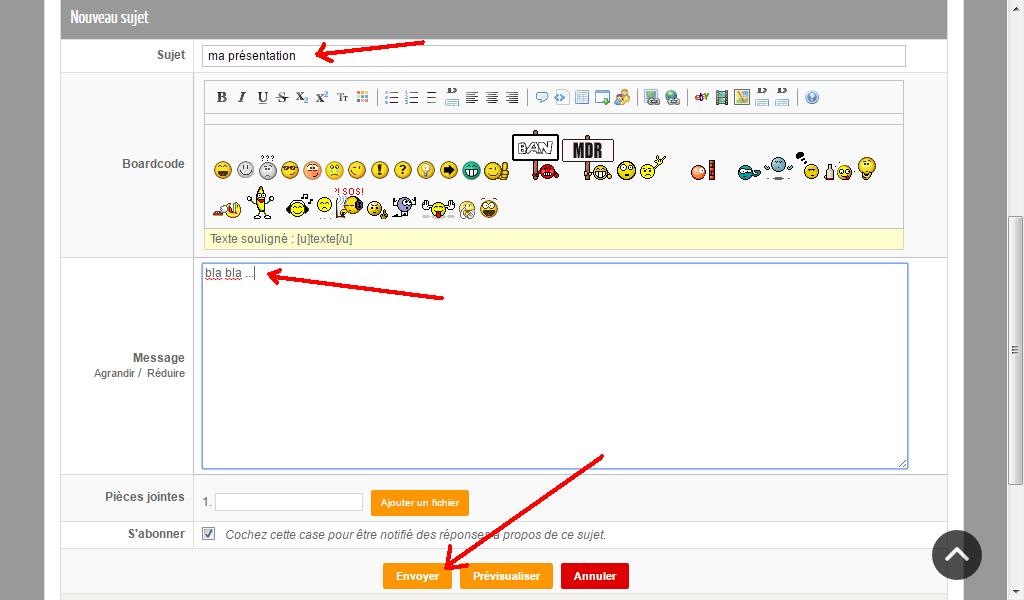Click Réduire to shrink message box
This screenshot has height=600, width=1024.
(166, 373)
